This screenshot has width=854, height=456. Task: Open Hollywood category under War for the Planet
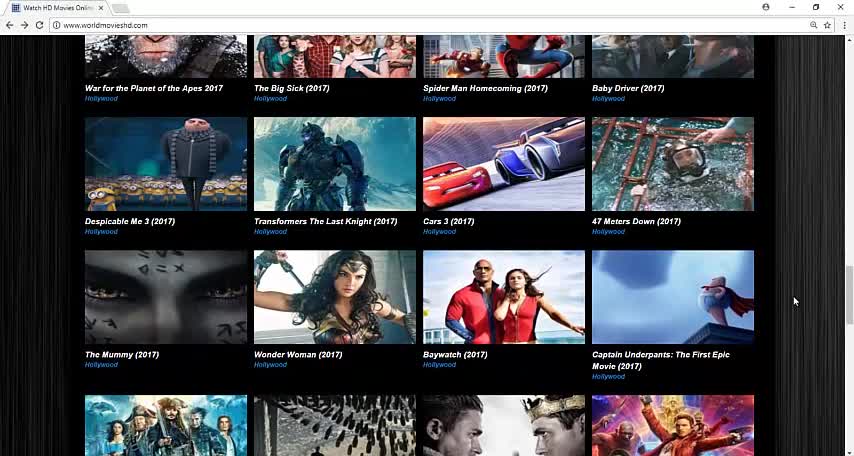coord(101,99)
